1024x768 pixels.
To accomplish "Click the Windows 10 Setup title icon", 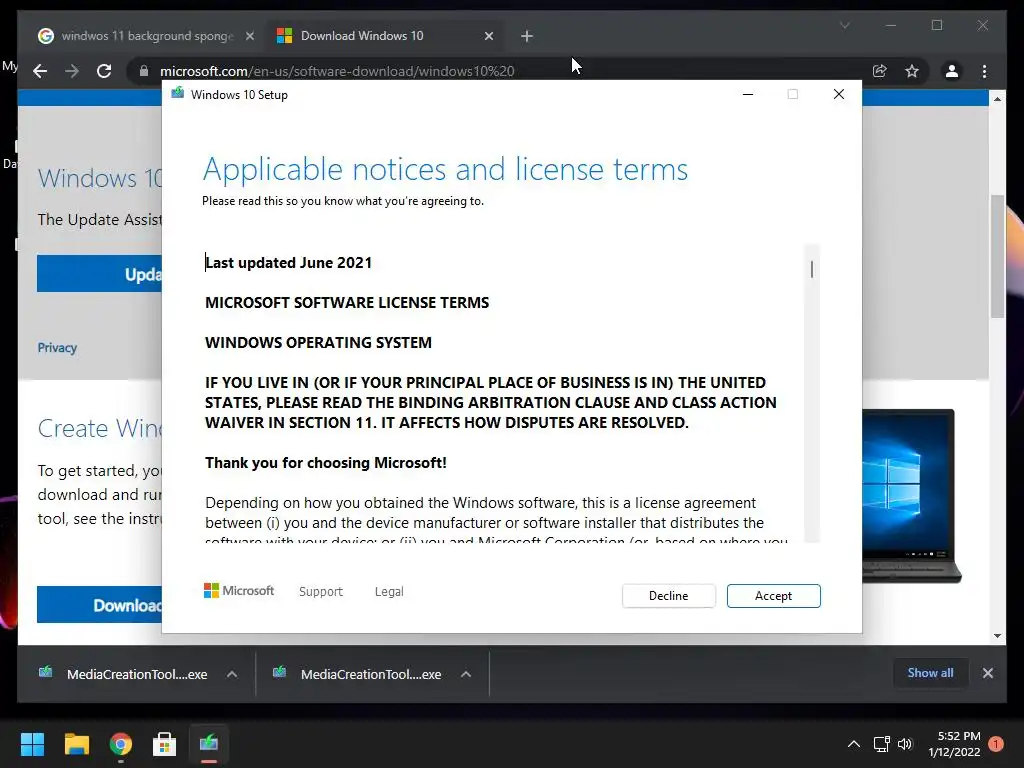I will [177, 94].
